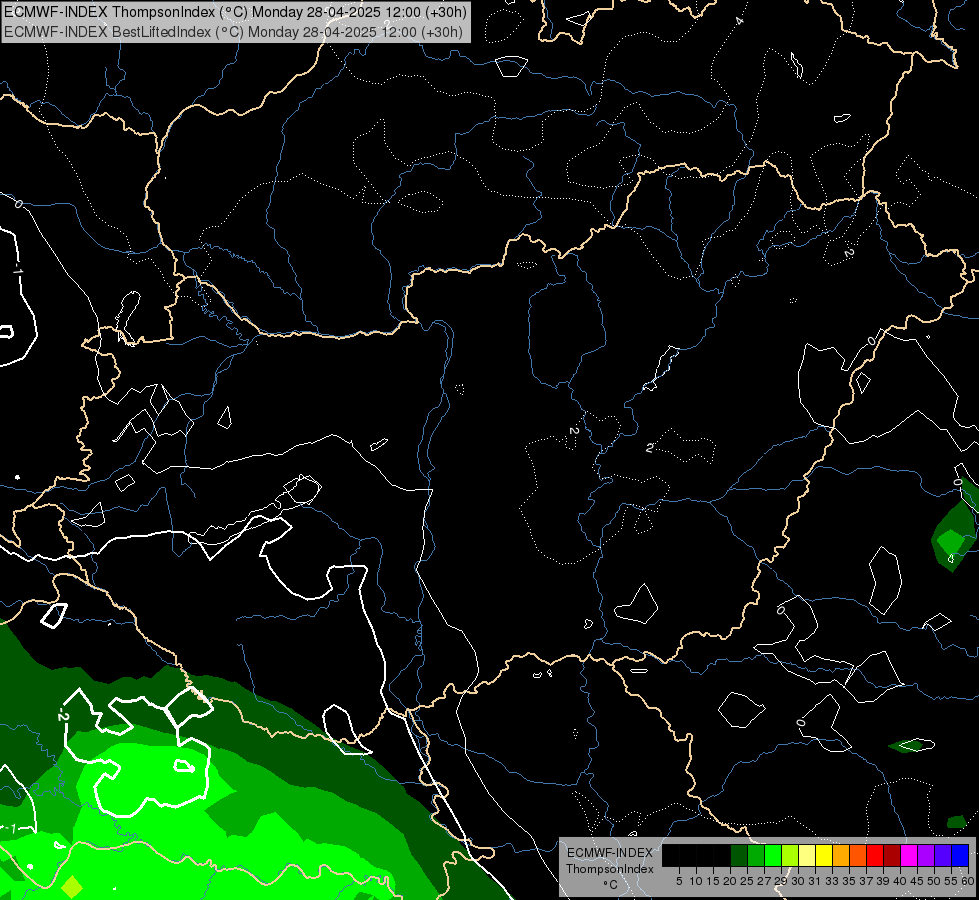Click the legend tick value '20'
Screen dimensions: 979x900
pyautogui.click(x=730, y=881)
